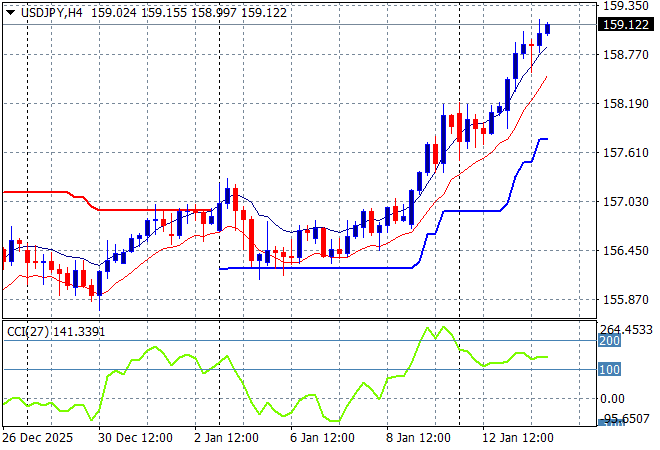
Task: Click the 6 Jan 12:00 time label
Action: pyautogui.click(x=320, y=438)
